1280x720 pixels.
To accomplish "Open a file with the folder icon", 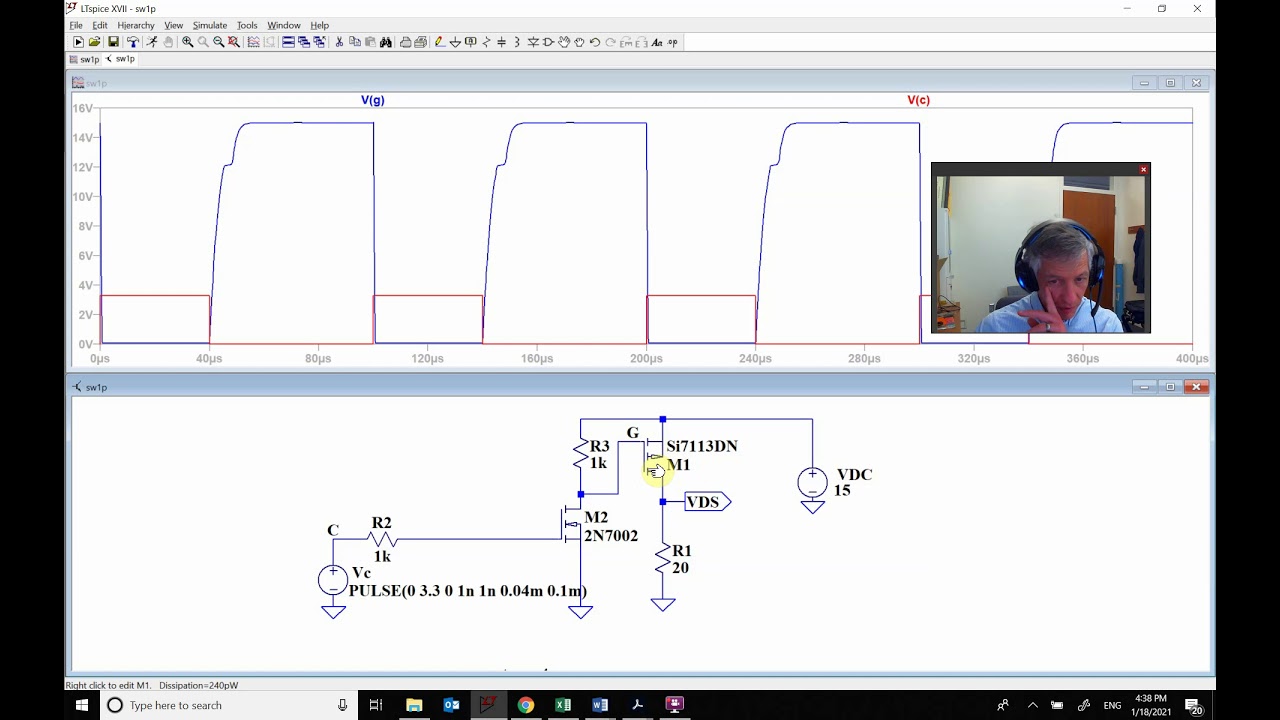I will 94,42.
